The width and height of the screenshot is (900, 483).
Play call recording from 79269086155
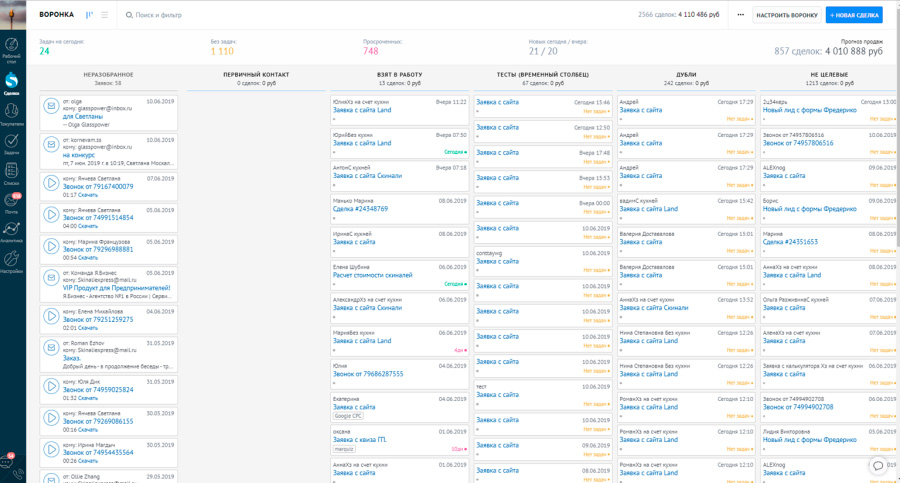[x=51, y=418]
